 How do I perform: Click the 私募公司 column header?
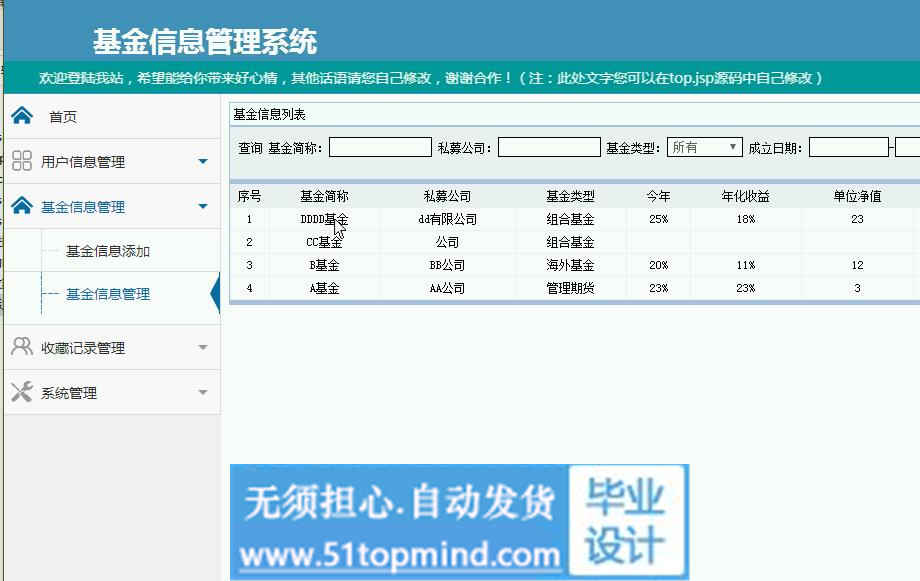coord(447,196)
